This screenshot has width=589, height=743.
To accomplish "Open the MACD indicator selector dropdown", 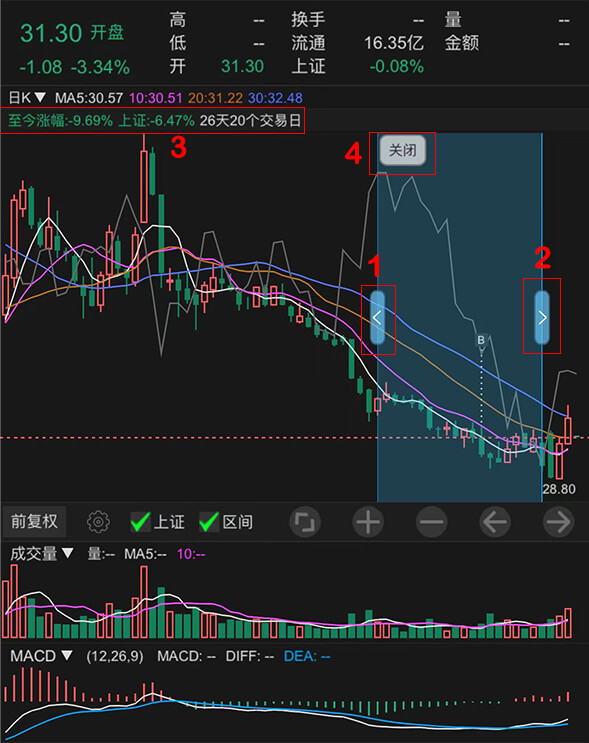I will (41, 656).
